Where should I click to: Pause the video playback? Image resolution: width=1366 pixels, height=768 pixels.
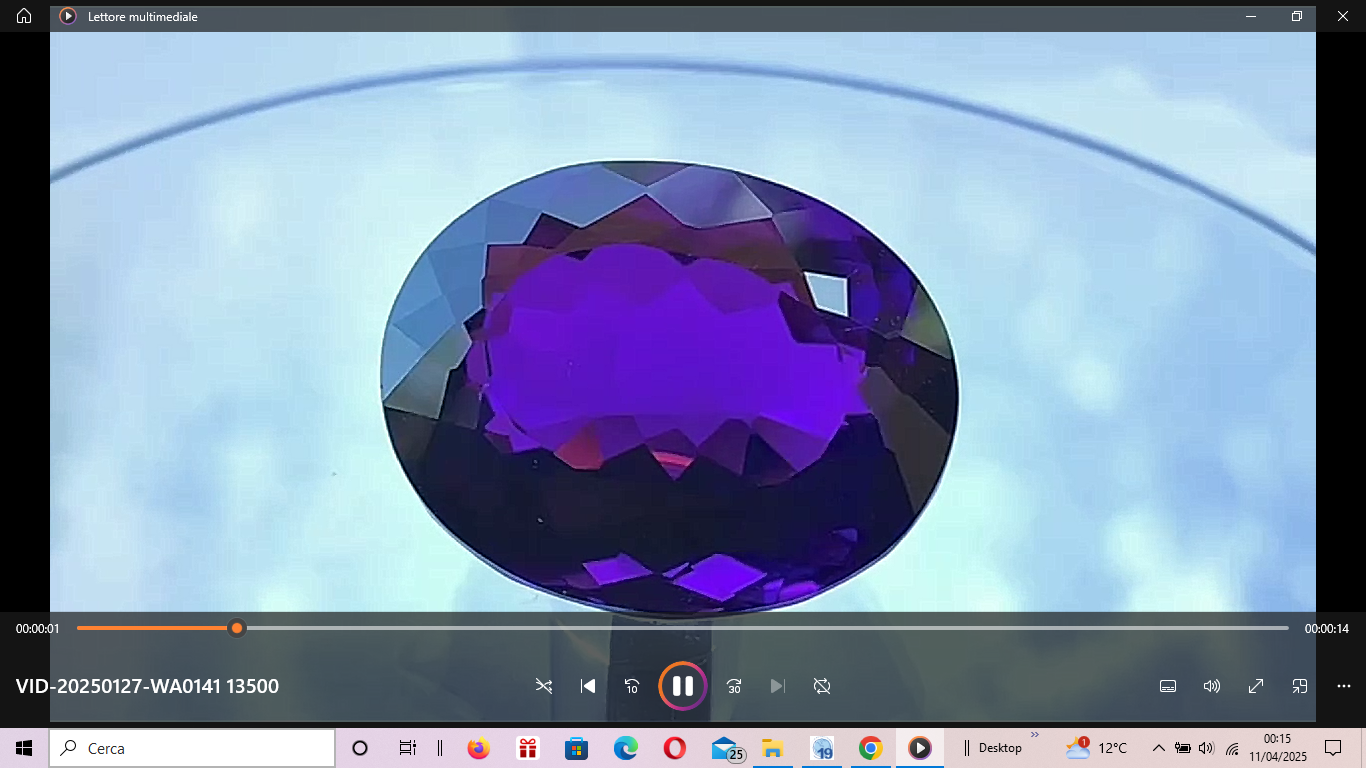tap(683, 686)
